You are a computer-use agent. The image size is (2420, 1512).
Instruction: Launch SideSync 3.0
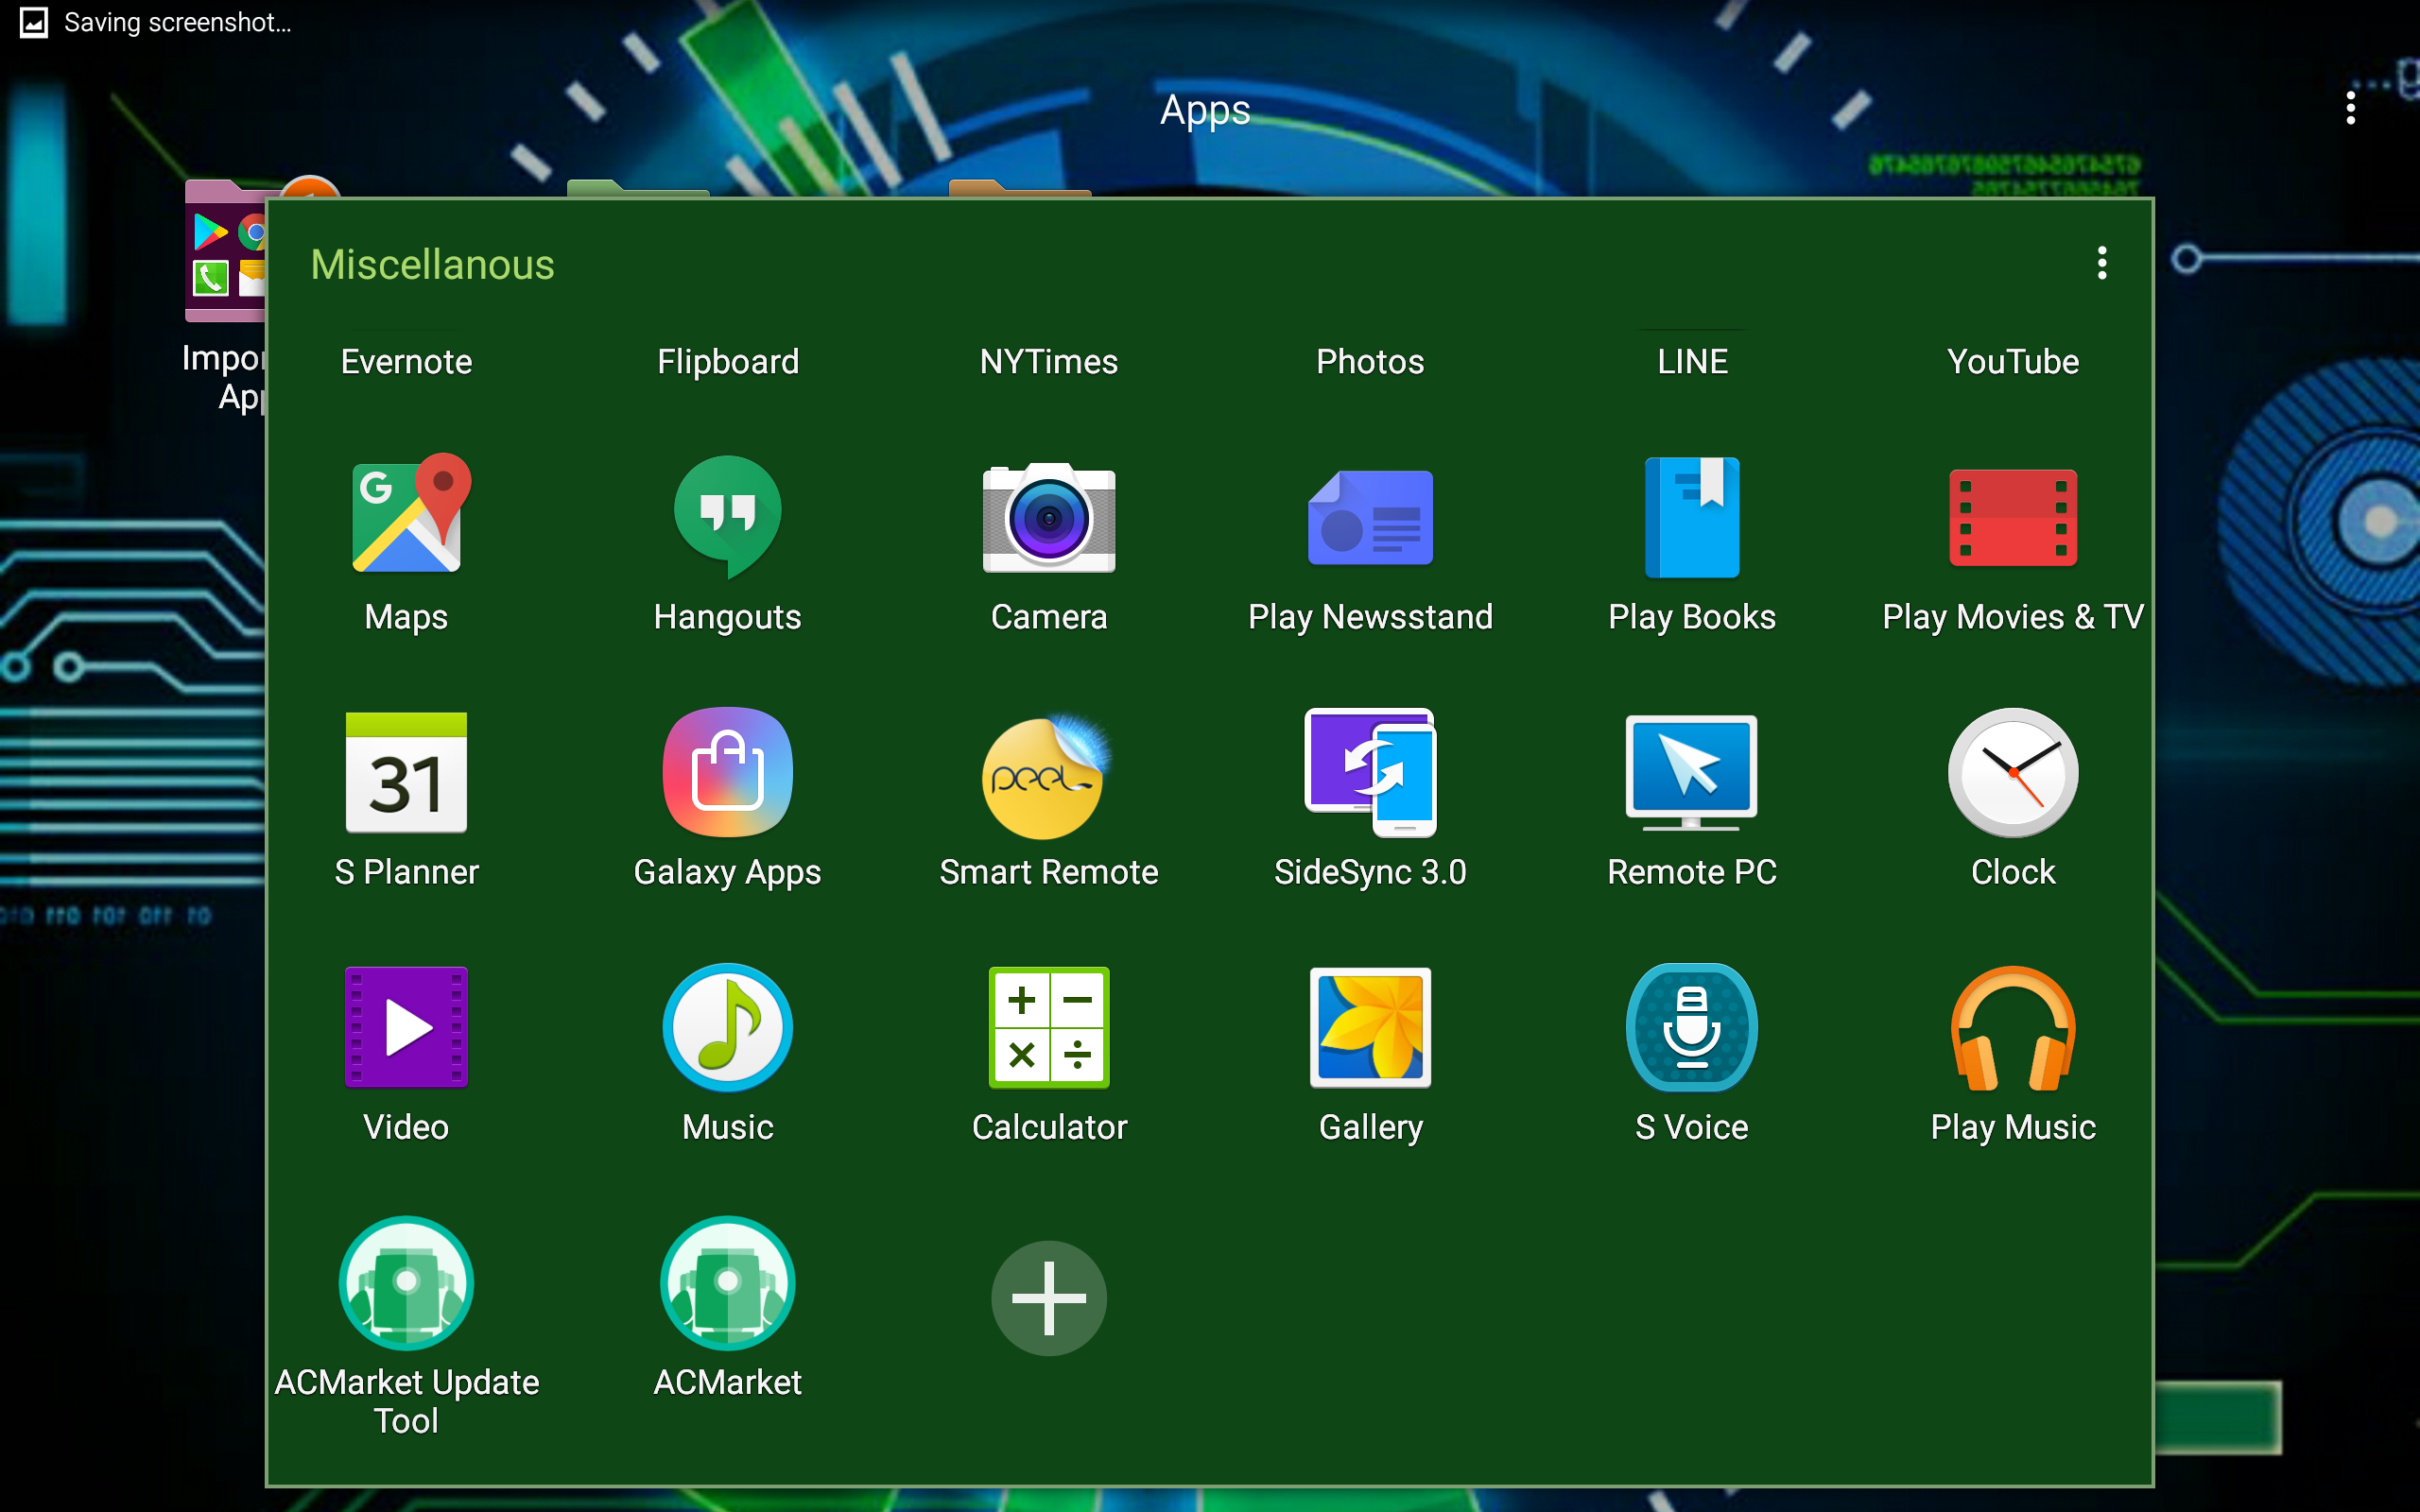(1370, 772)
